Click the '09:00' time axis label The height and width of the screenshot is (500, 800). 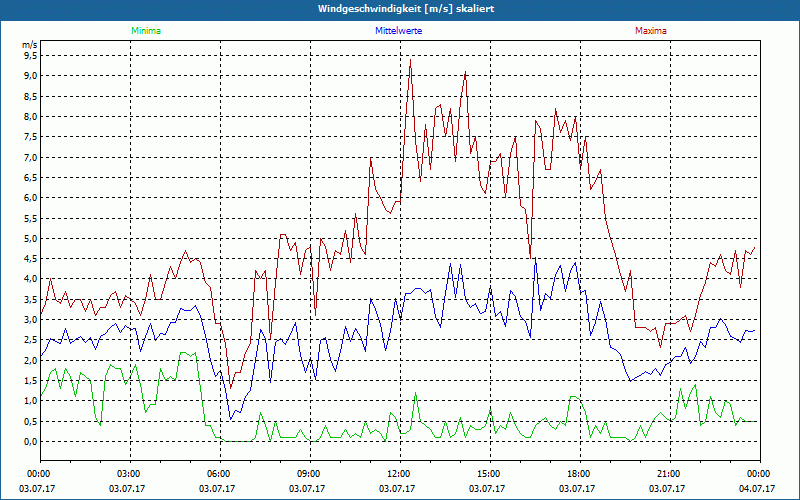[310, 474]
